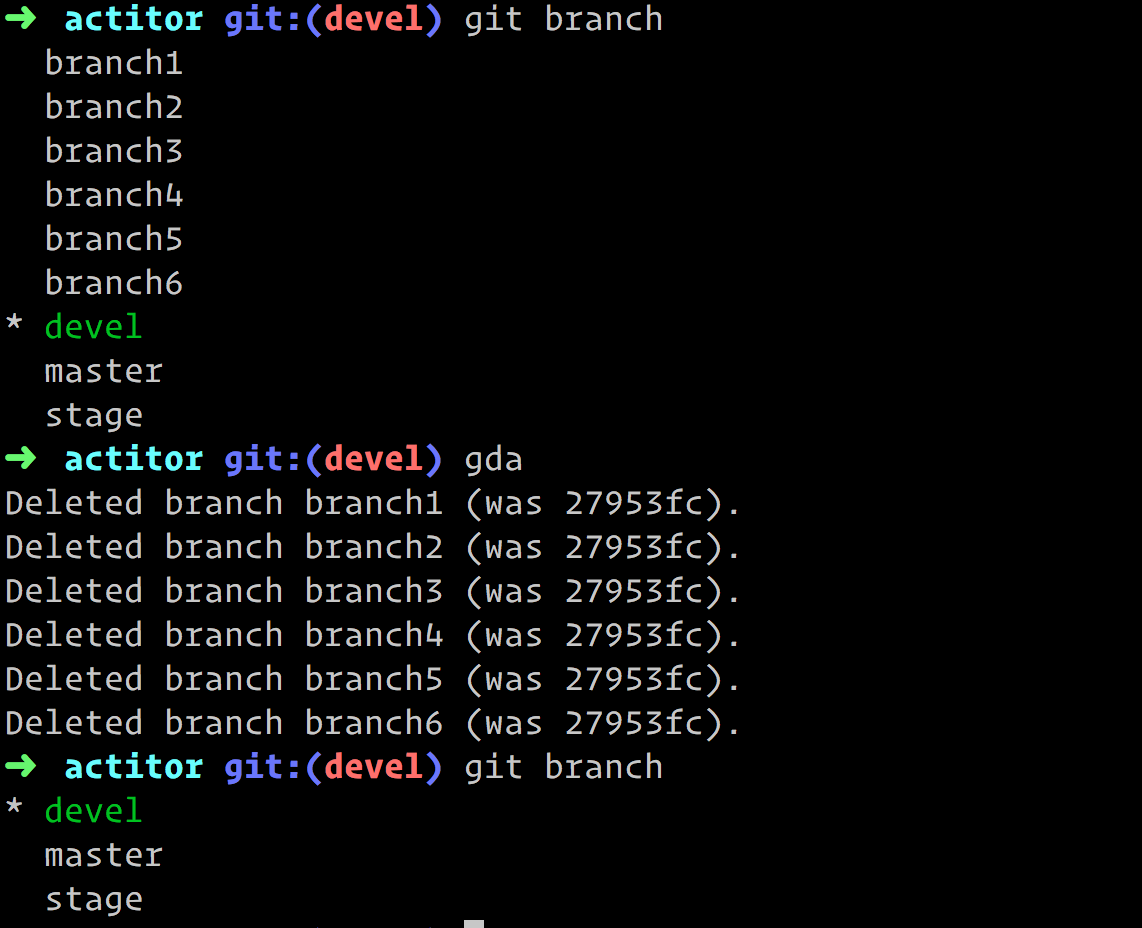Screen dimensions: 1142x928
Task: Select branch4 from the listed branches
Action: click(x=113, y=194)
